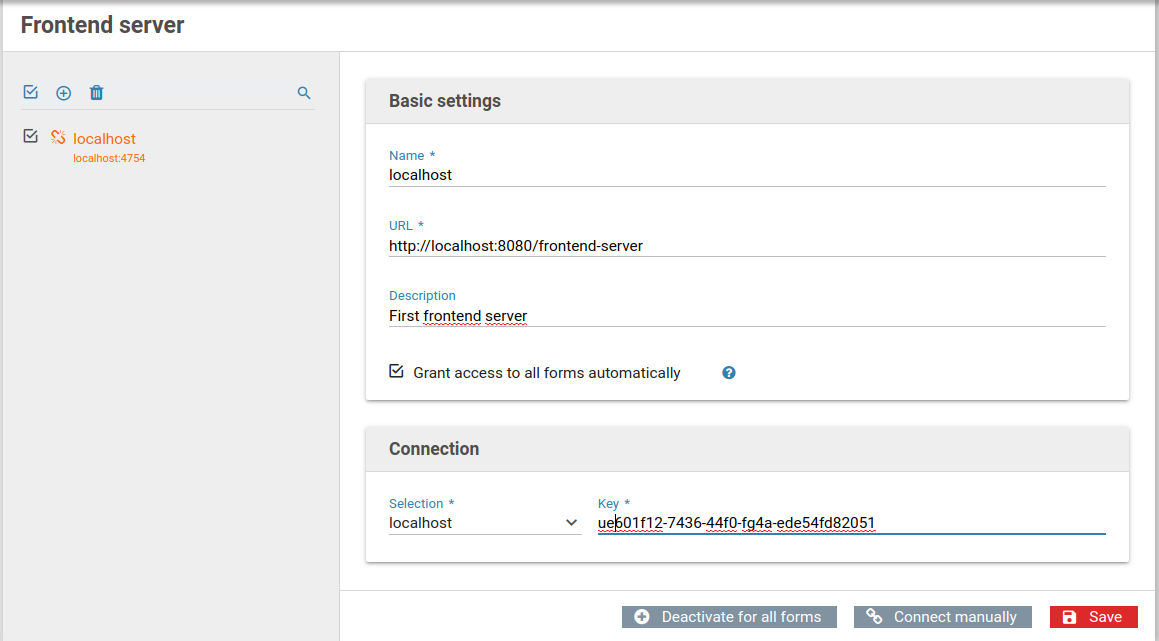Toggle the localhost list item checkbox
The image size is (1159, 641).
[x=31, y=136]
